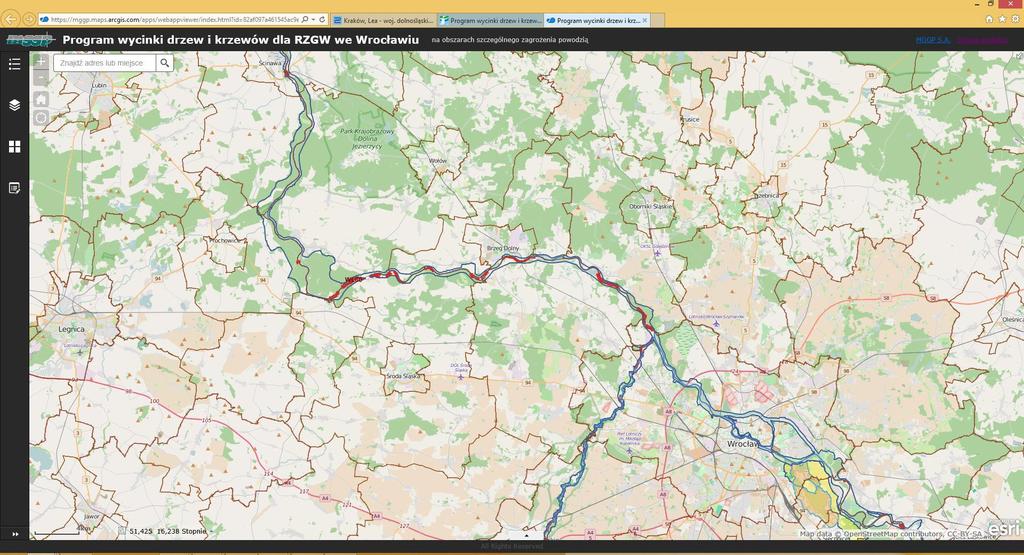Close the active browser tab
Viewport: 1024px width, 555px height.
[645, 20]
